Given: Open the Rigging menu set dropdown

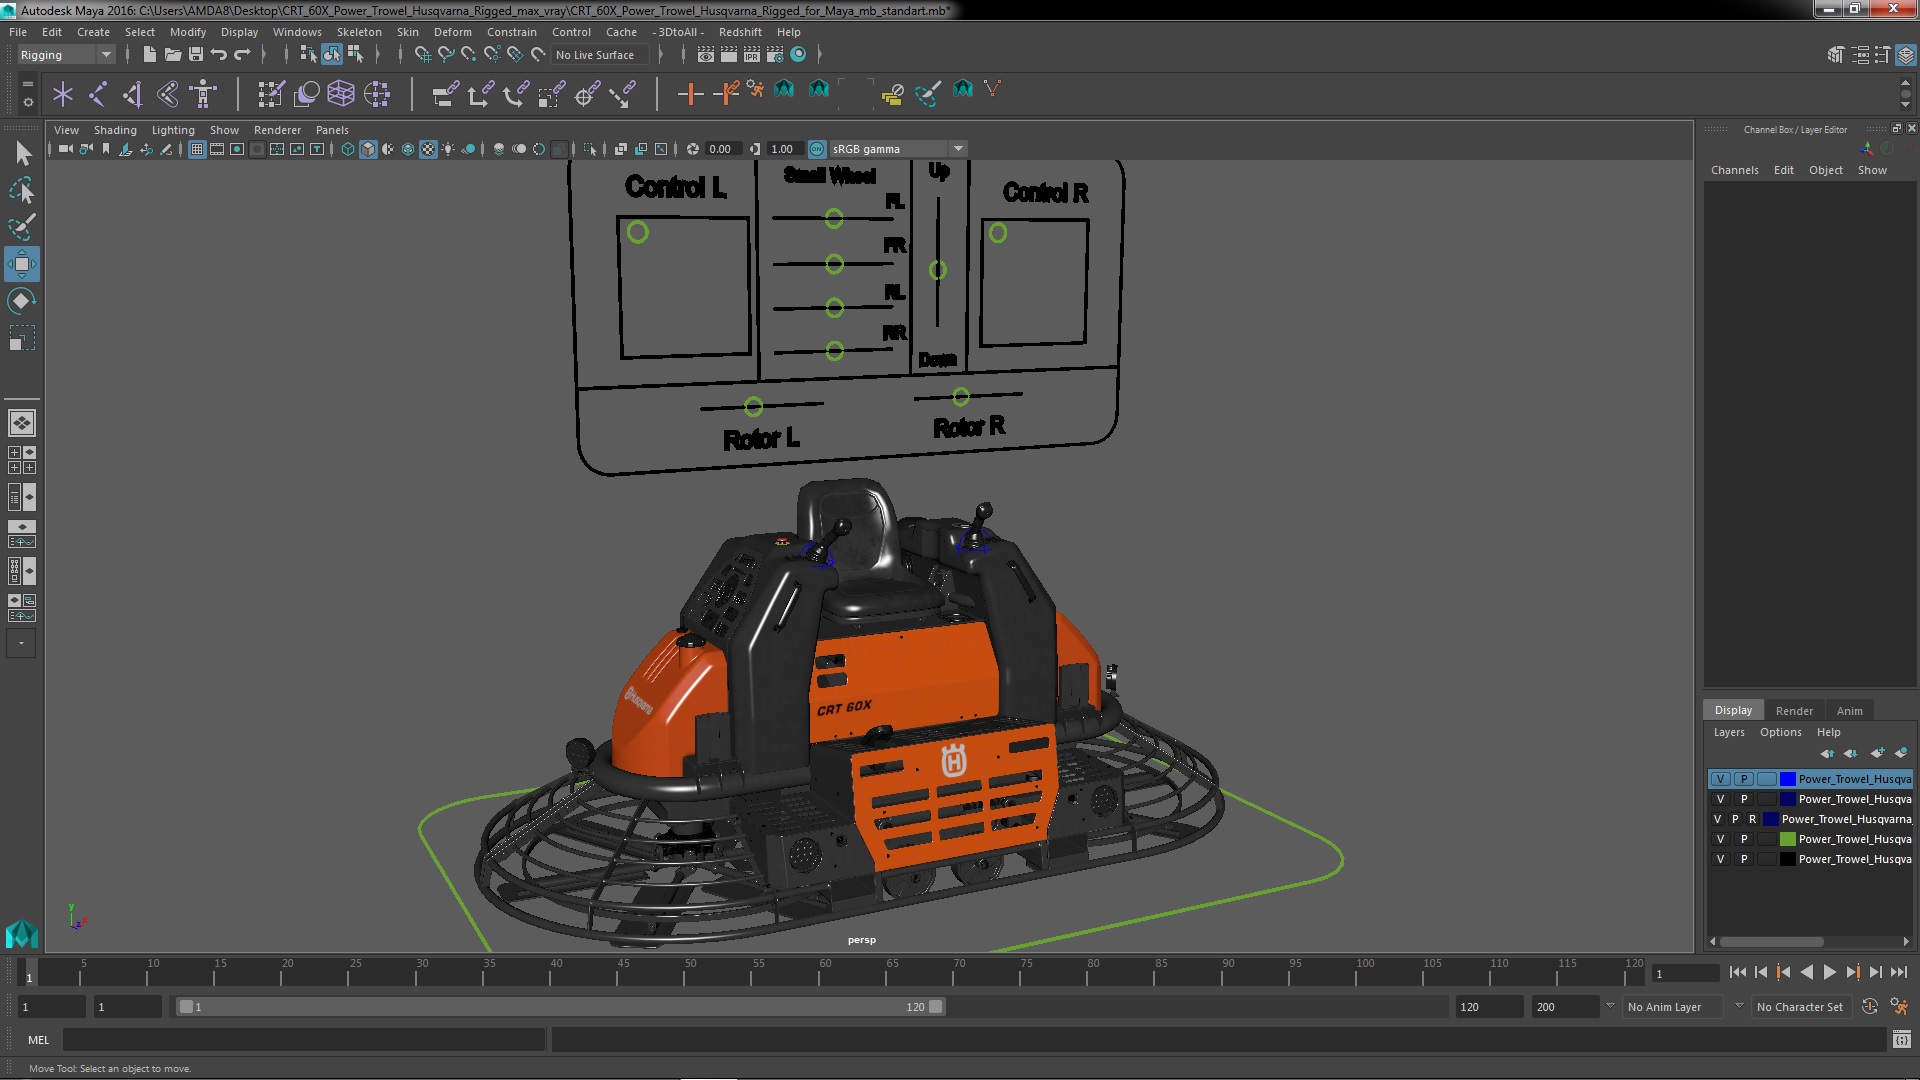Looking at the screenshot, I should (105, 55).
